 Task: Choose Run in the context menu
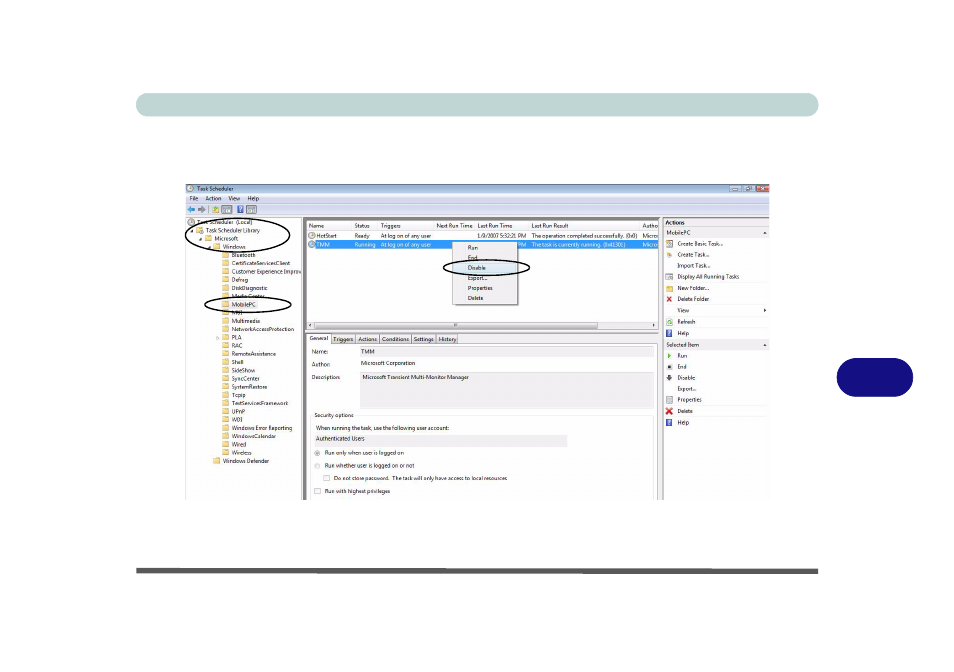[x=485, y=248]
